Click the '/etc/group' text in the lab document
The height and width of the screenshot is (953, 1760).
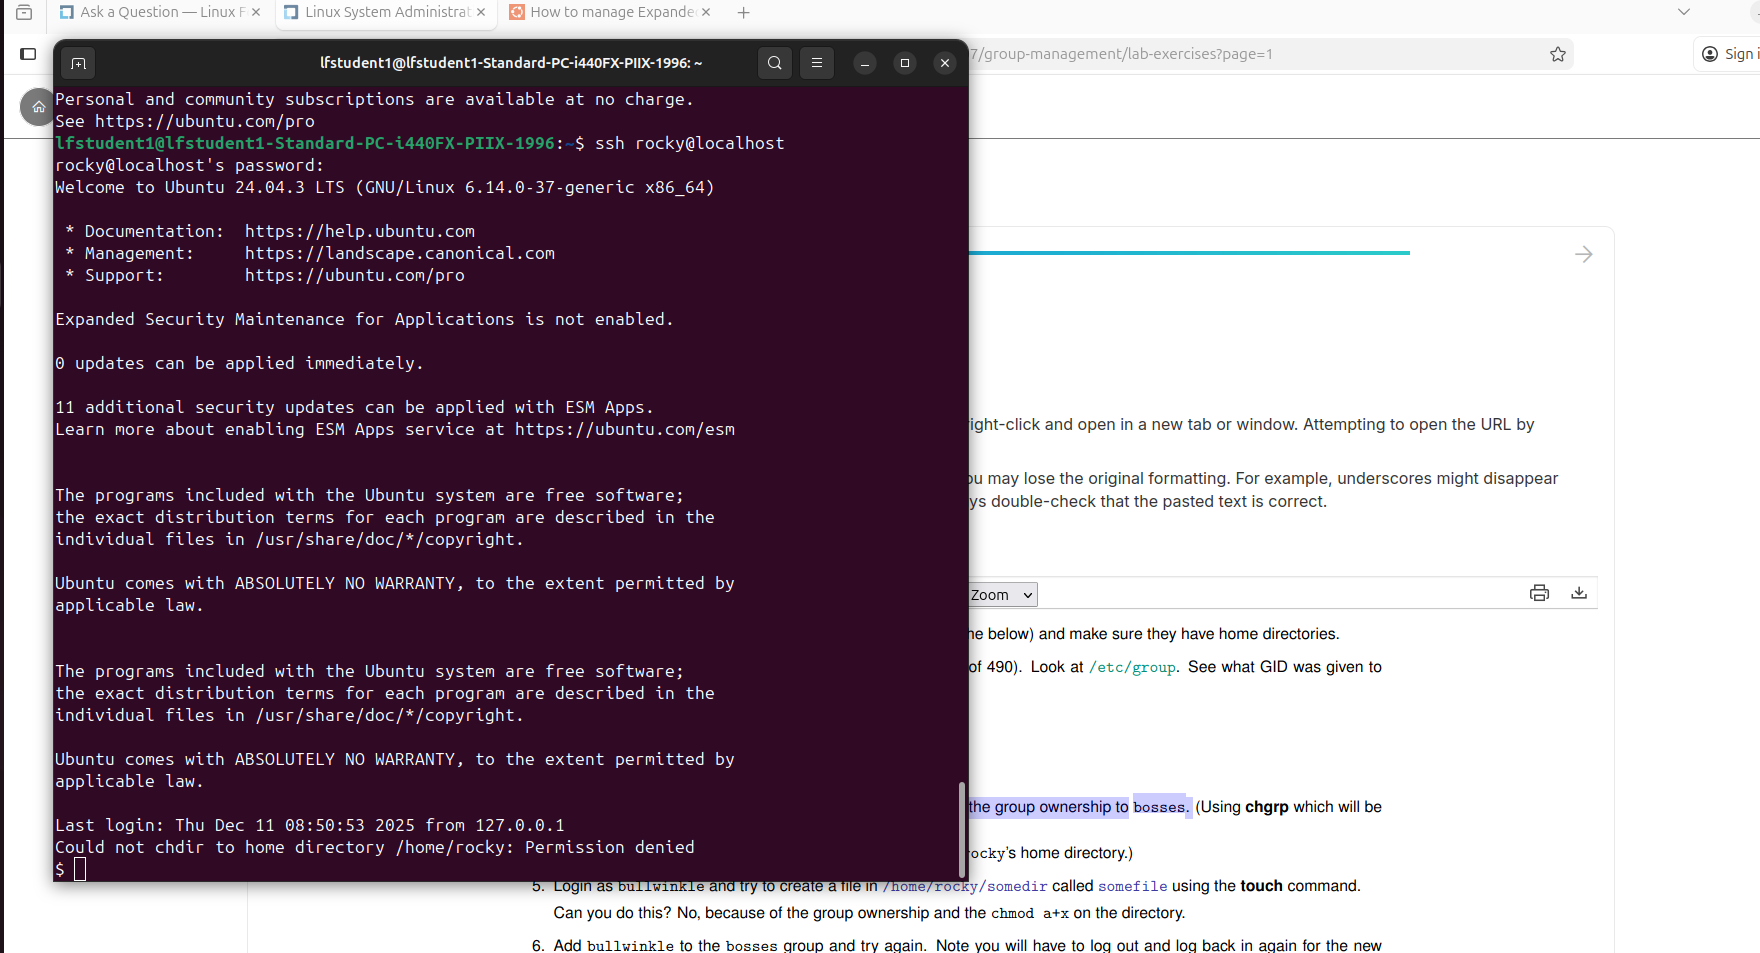pyautogui.click(x=1132, y=667)
